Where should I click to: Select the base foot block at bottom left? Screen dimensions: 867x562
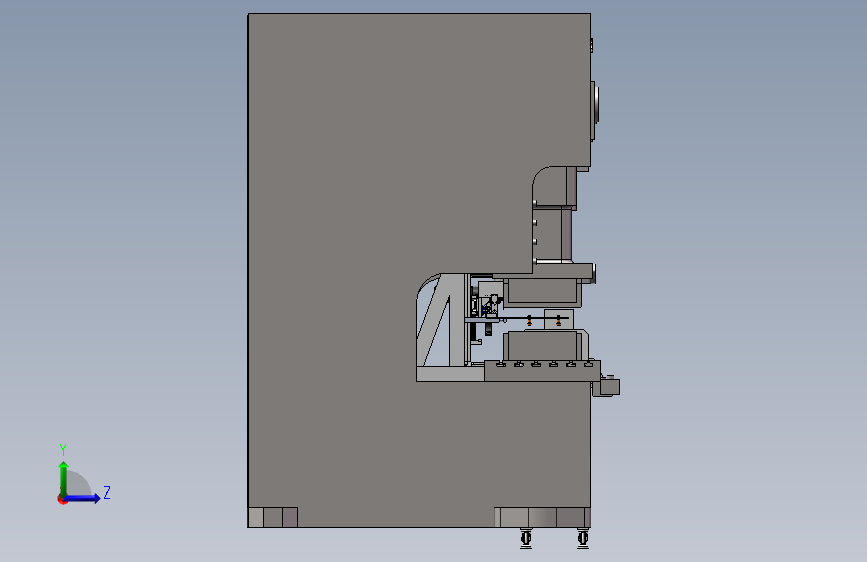tap(273, 517)
